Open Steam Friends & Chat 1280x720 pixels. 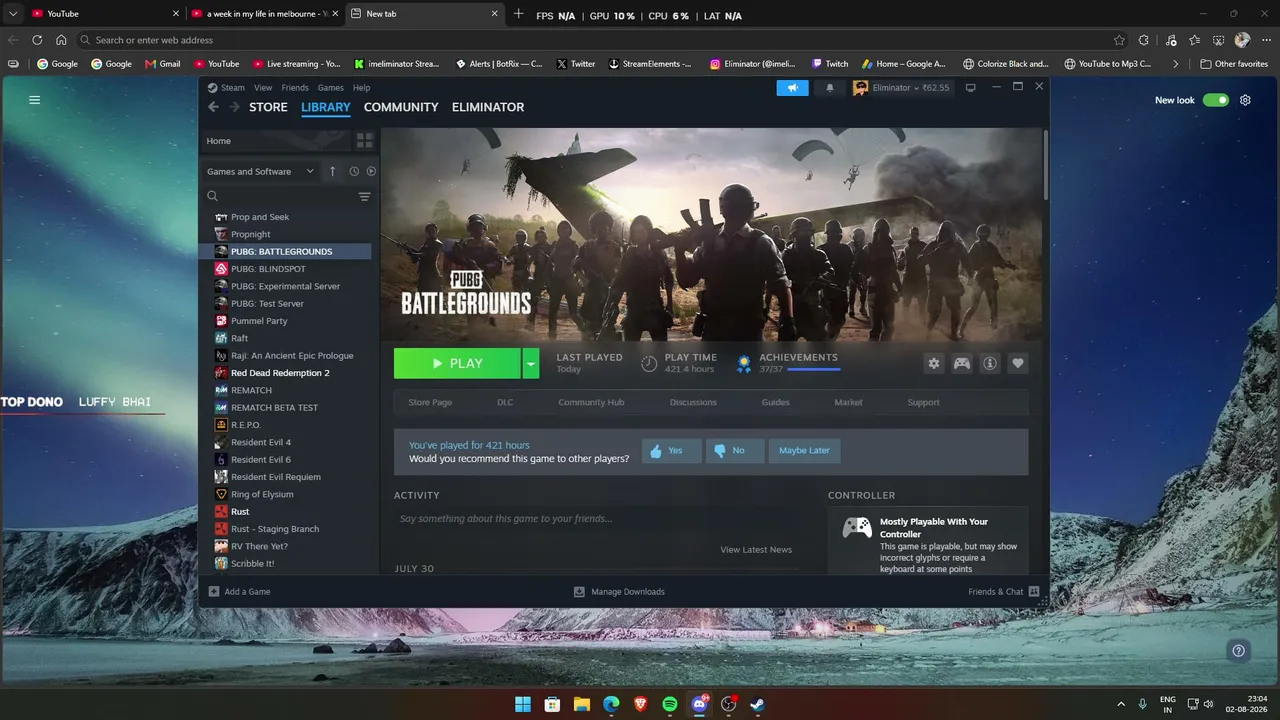(1003, 592)
